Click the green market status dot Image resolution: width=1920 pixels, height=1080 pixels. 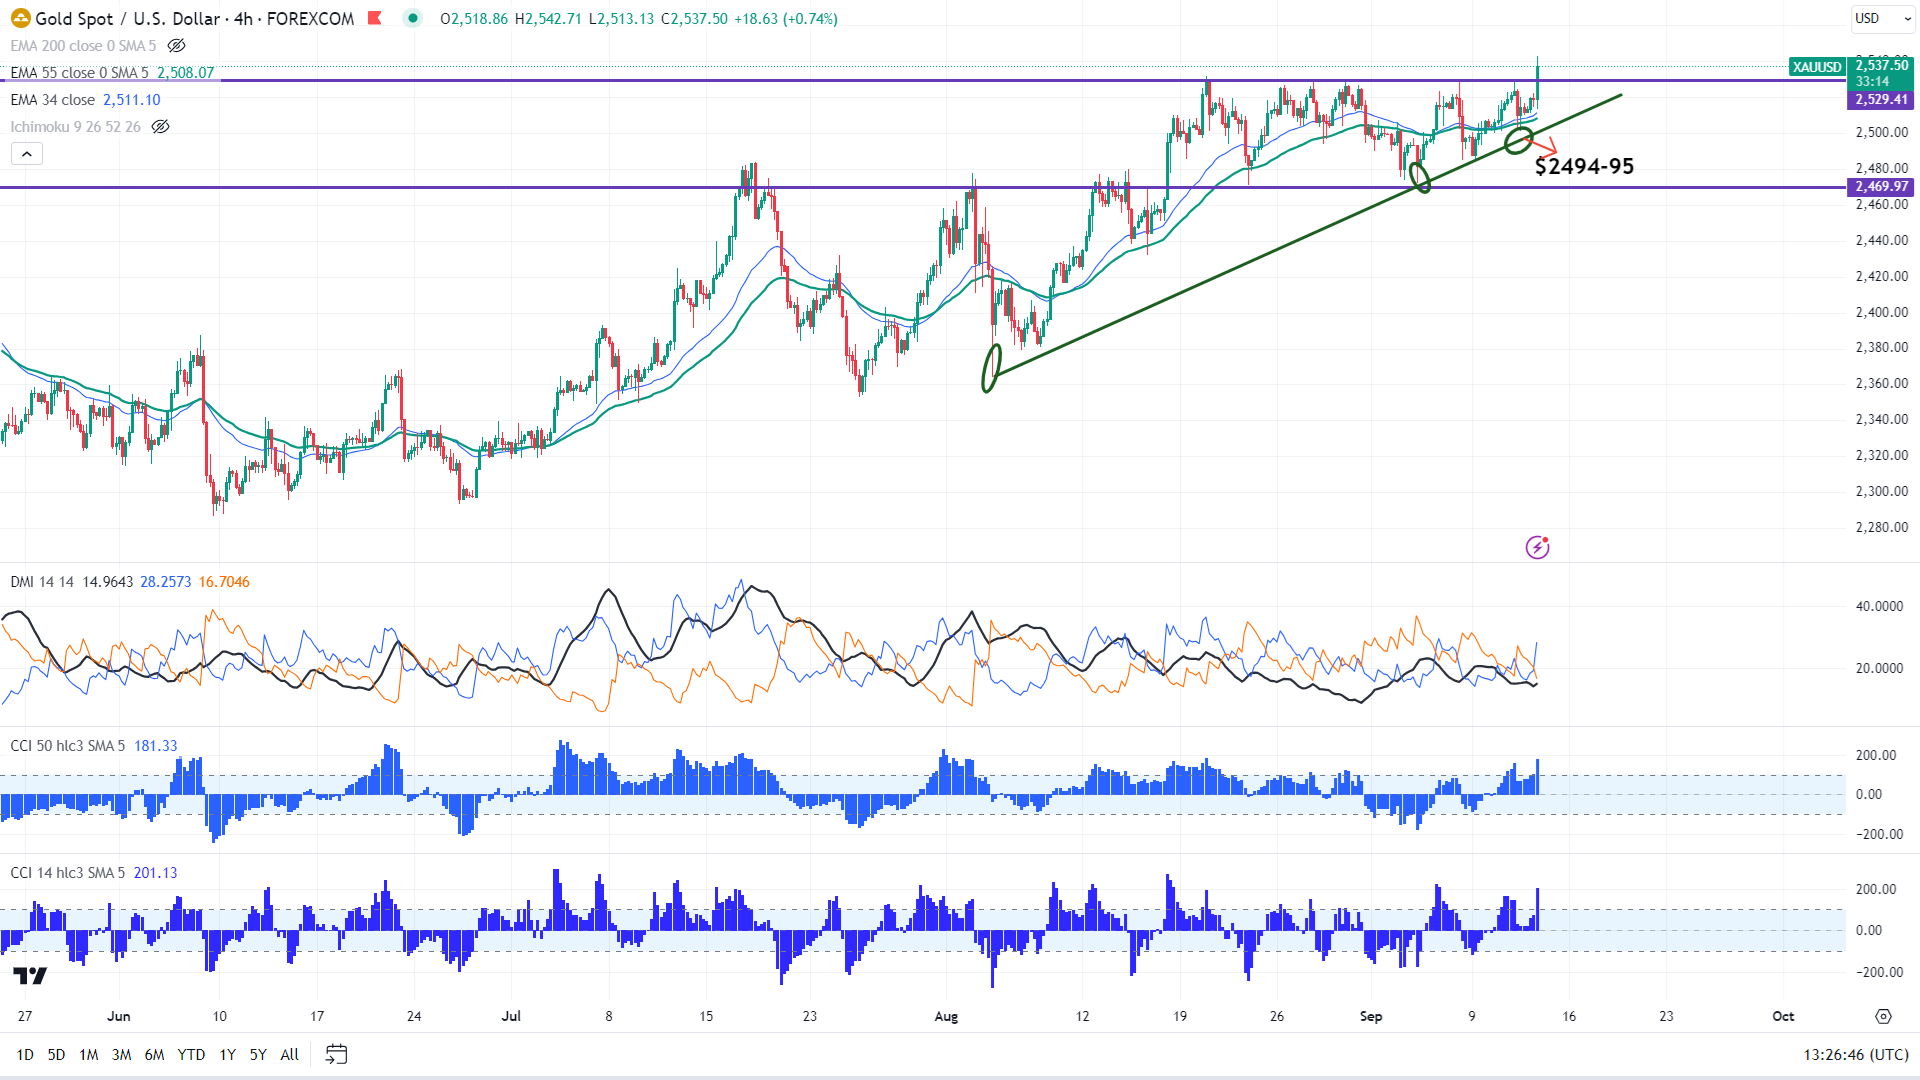(x=412, y=18)
